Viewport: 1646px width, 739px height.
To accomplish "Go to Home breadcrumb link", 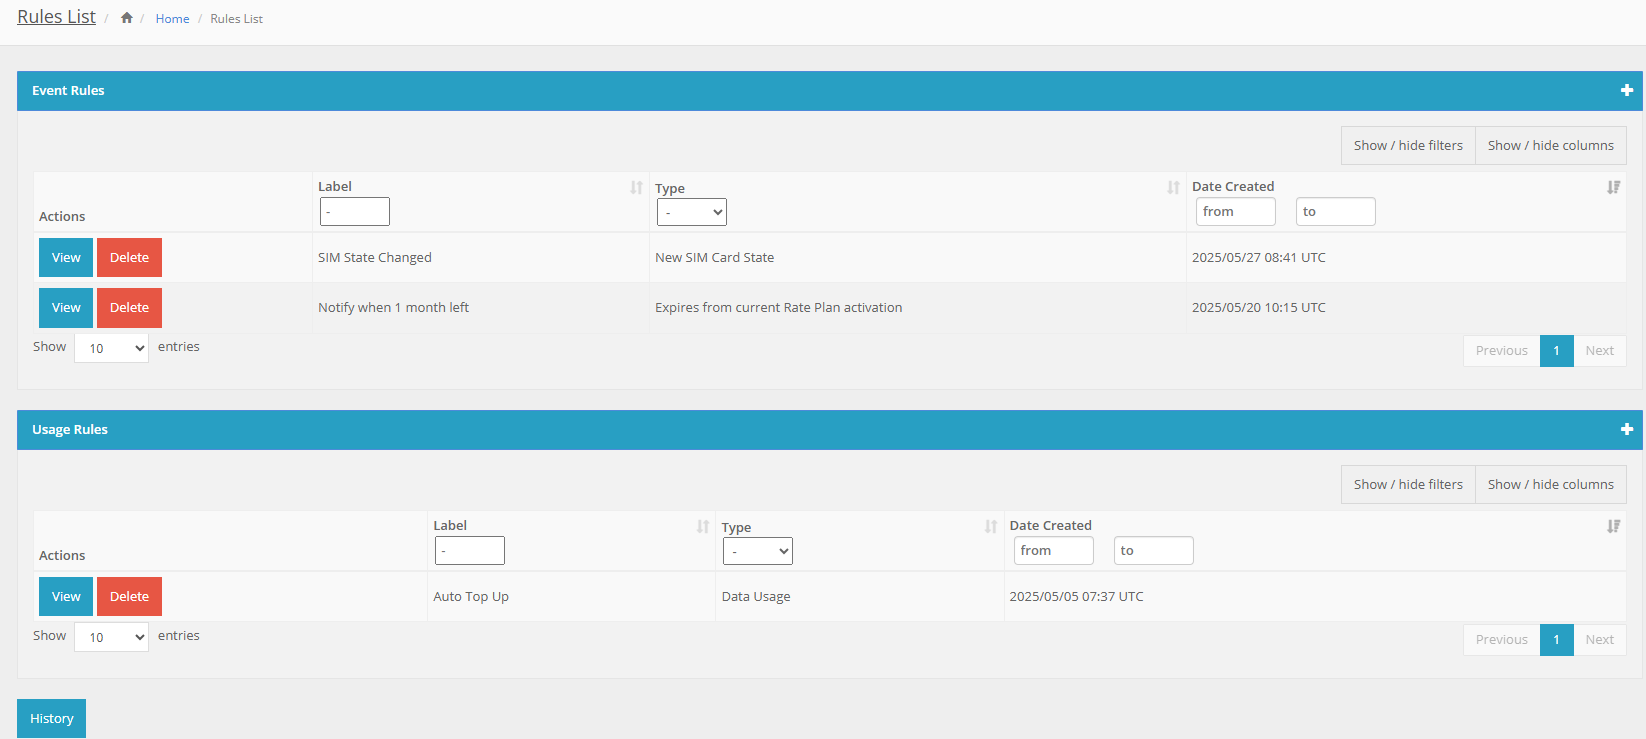I will click(172, 19).
